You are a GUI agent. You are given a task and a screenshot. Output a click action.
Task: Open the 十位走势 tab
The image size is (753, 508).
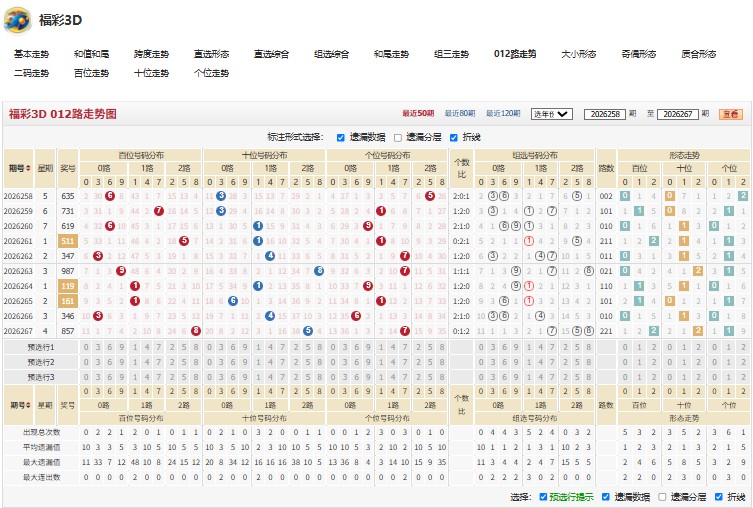pyautogui.click(x=151, y=73)
